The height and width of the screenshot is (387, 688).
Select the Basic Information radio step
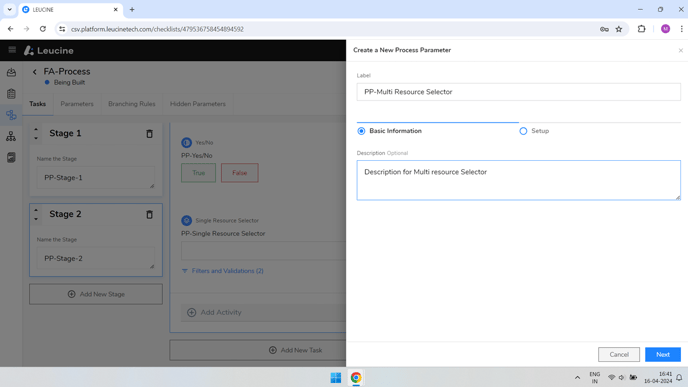coord(361,131)
